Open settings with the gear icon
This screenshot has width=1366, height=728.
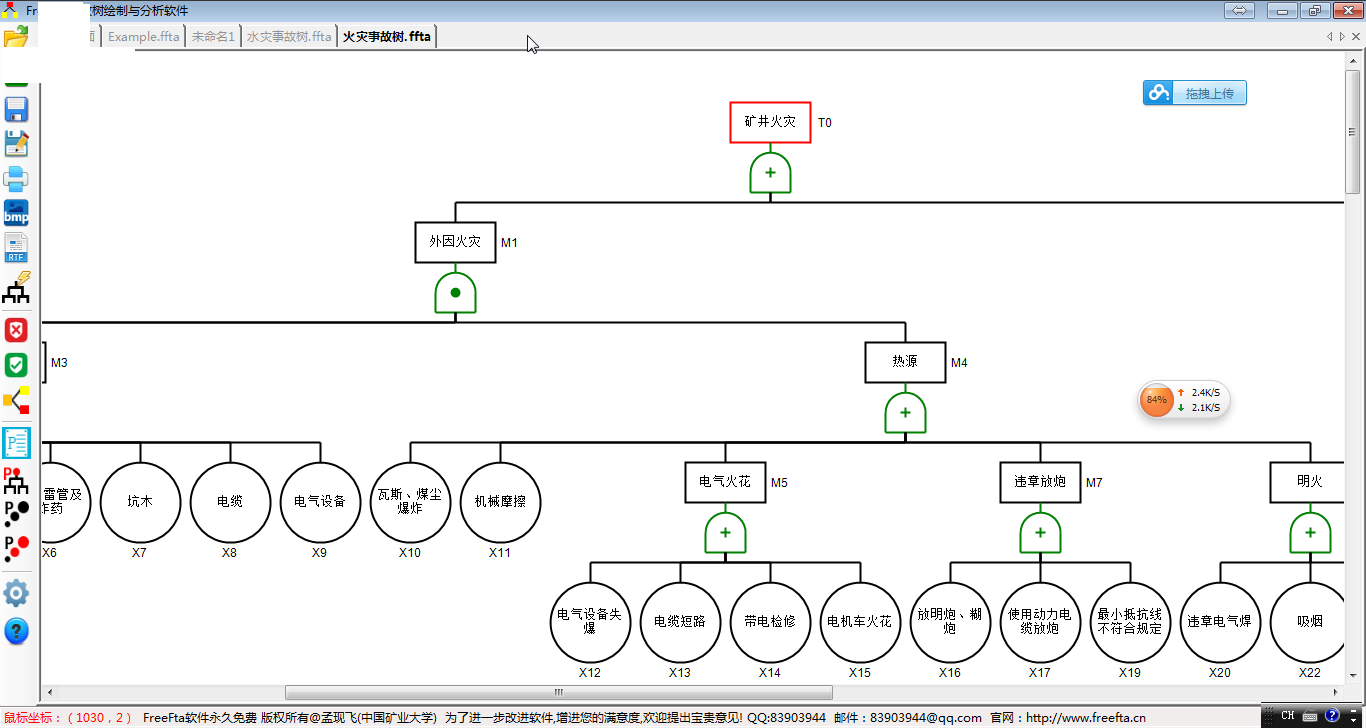pos(16,593)
